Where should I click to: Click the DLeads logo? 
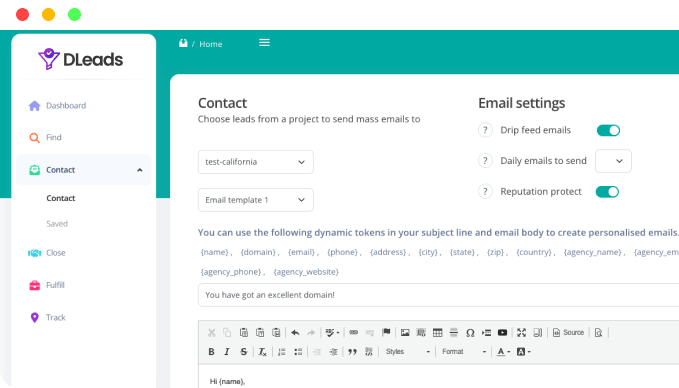(x=81, y=59)
